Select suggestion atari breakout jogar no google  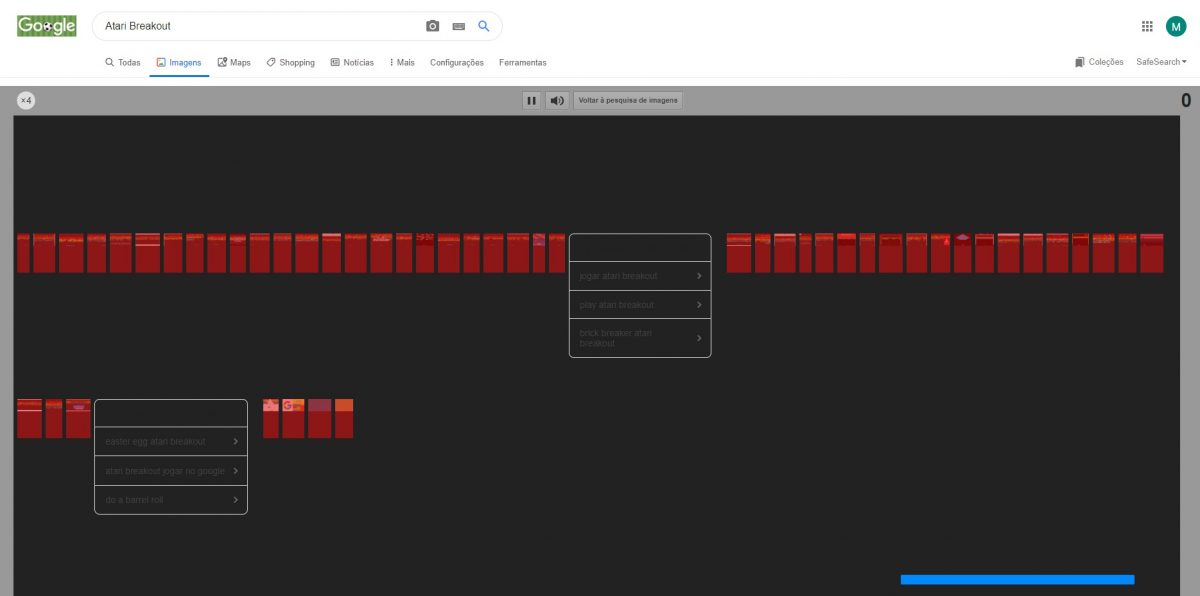point(171,470)
